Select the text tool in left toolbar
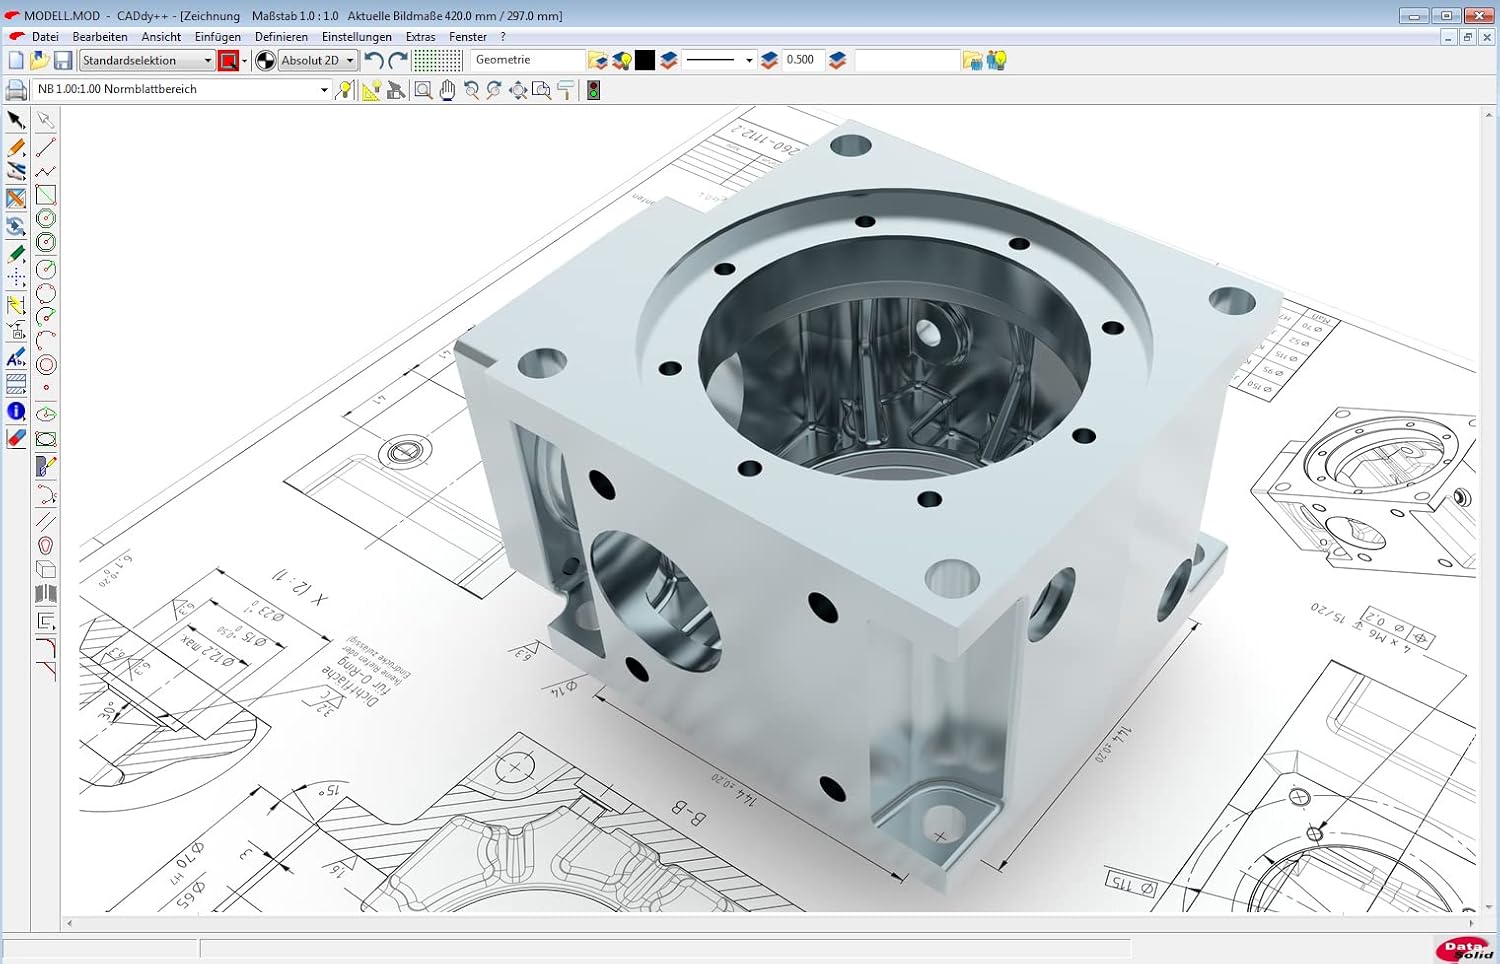Image resolution: width=1500 pixels, height=964 pixels. click(16, 358)
